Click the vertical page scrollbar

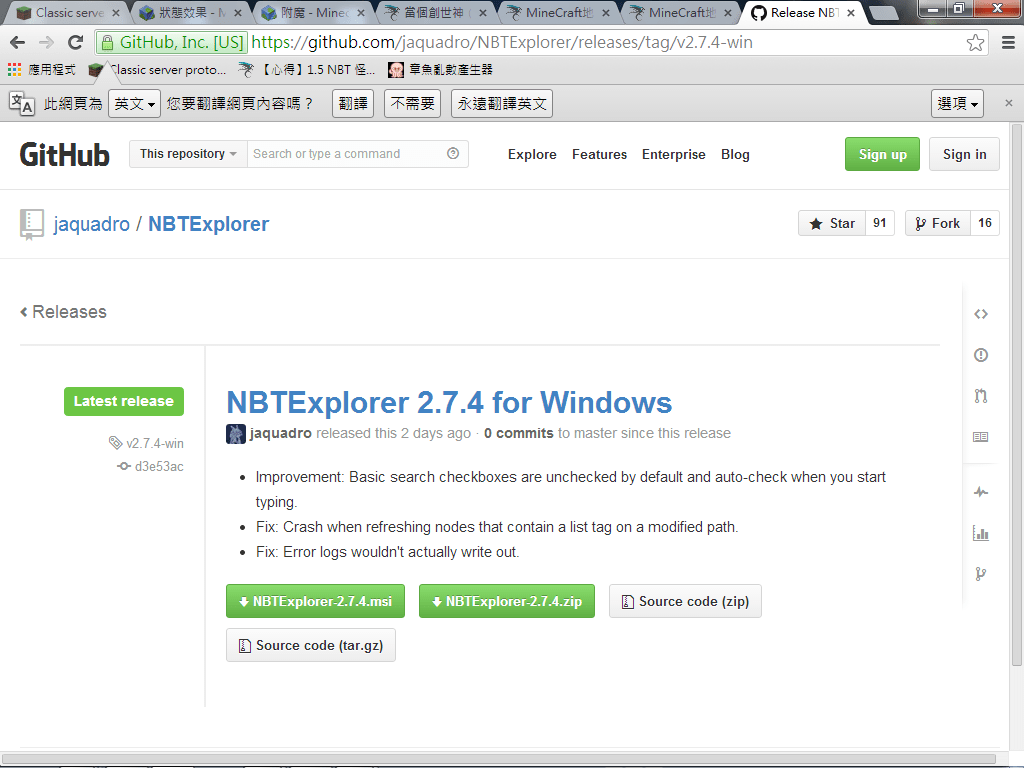(1016, 395)
